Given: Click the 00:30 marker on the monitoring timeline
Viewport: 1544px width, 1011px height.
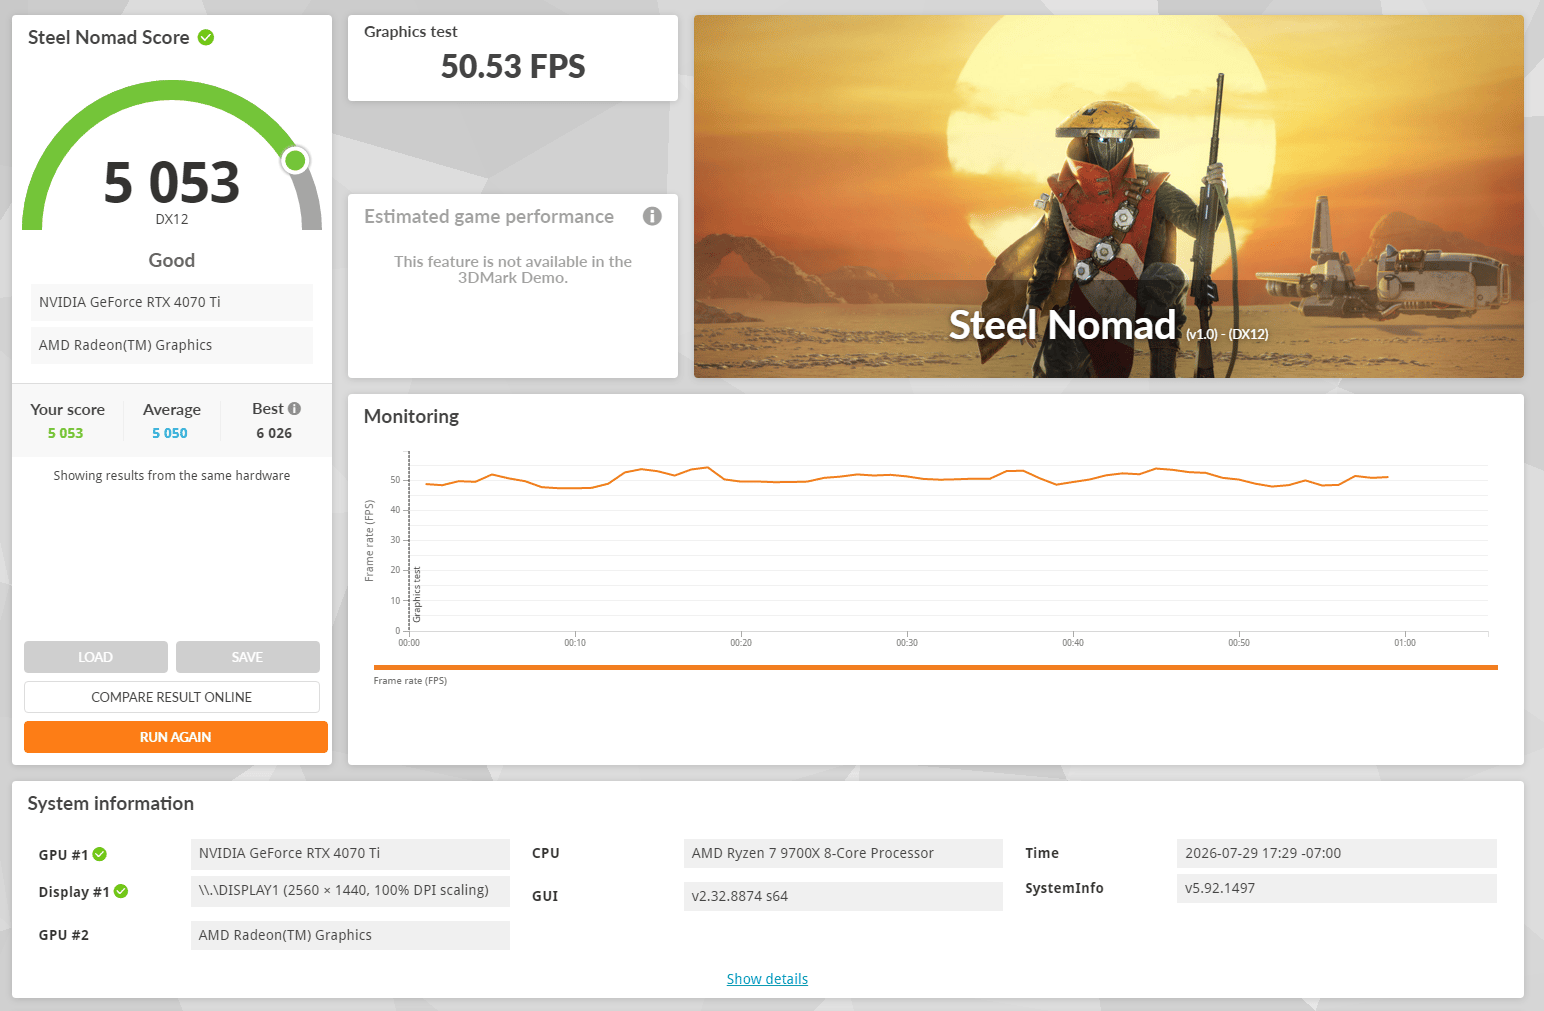Looking at the screenshot, I should tap(907, 642).
